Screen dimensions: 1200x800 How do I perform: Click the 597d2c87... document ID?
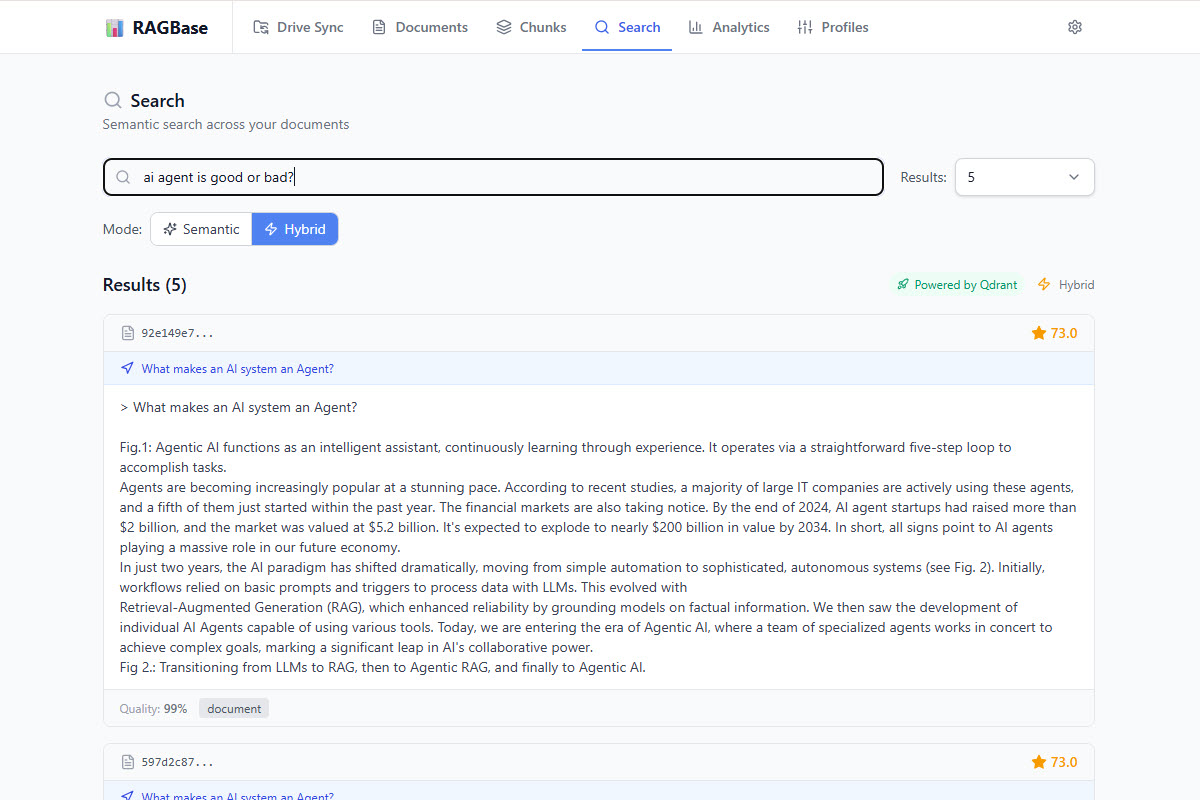[x=177, y=762]
